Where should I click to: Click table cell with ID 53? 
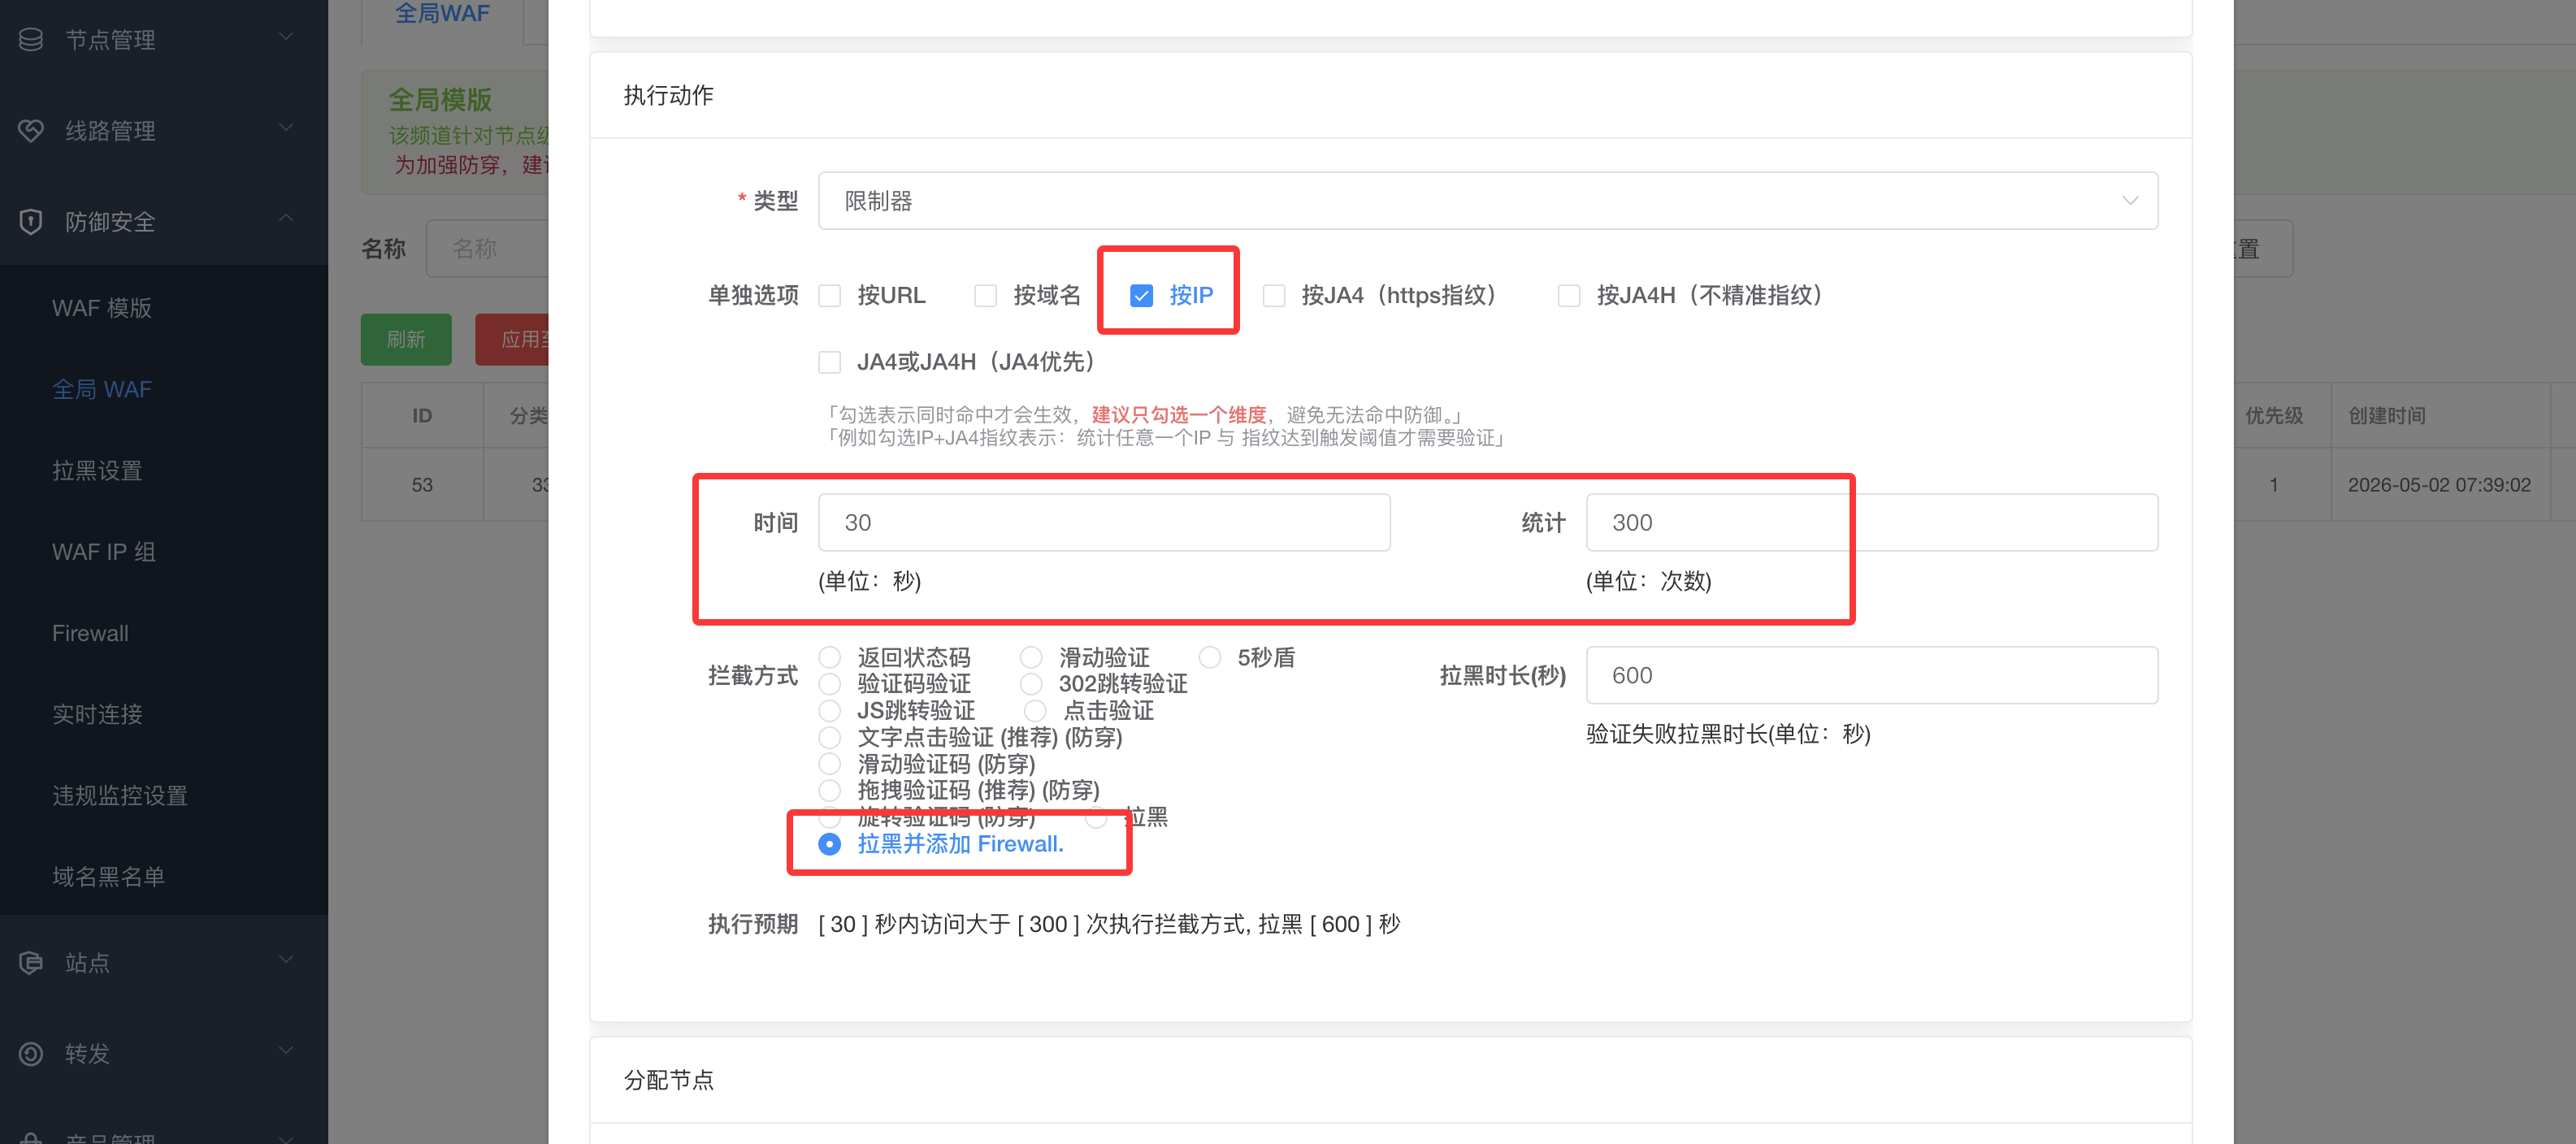pyautogui.click(x=422, y=485)
